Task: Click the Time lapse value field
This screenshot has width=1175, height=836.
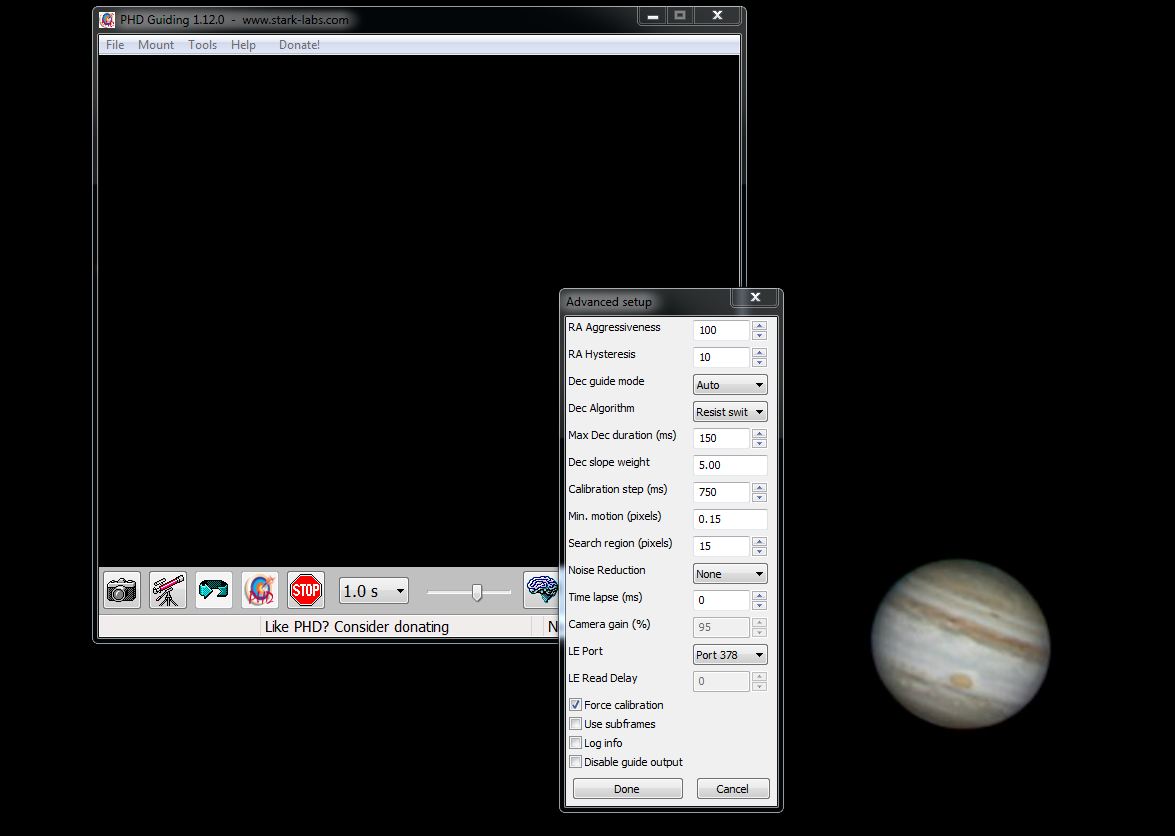Action: coord(721,600)
